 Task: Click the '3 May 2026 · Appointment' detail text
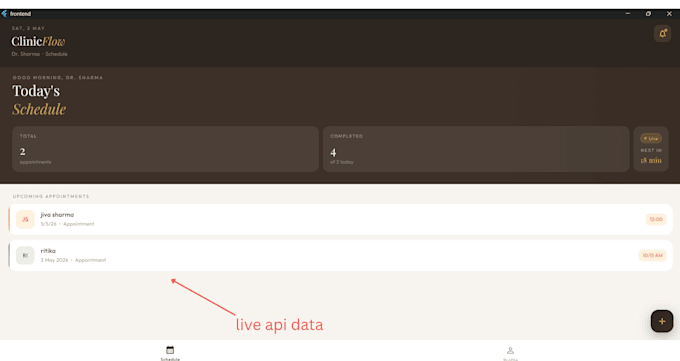pyautogui.click(x=73, y=260)
